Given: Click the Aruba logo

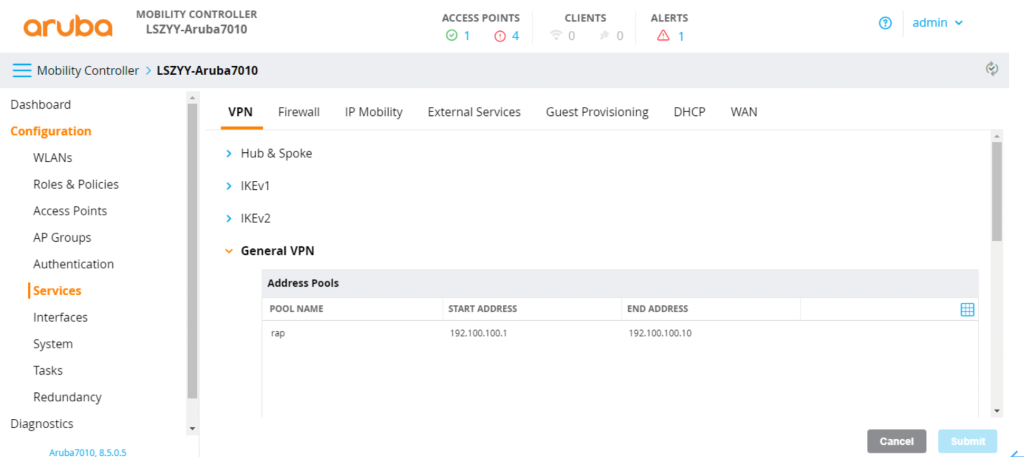Looking at the screenshot, I should coord(68,27).
